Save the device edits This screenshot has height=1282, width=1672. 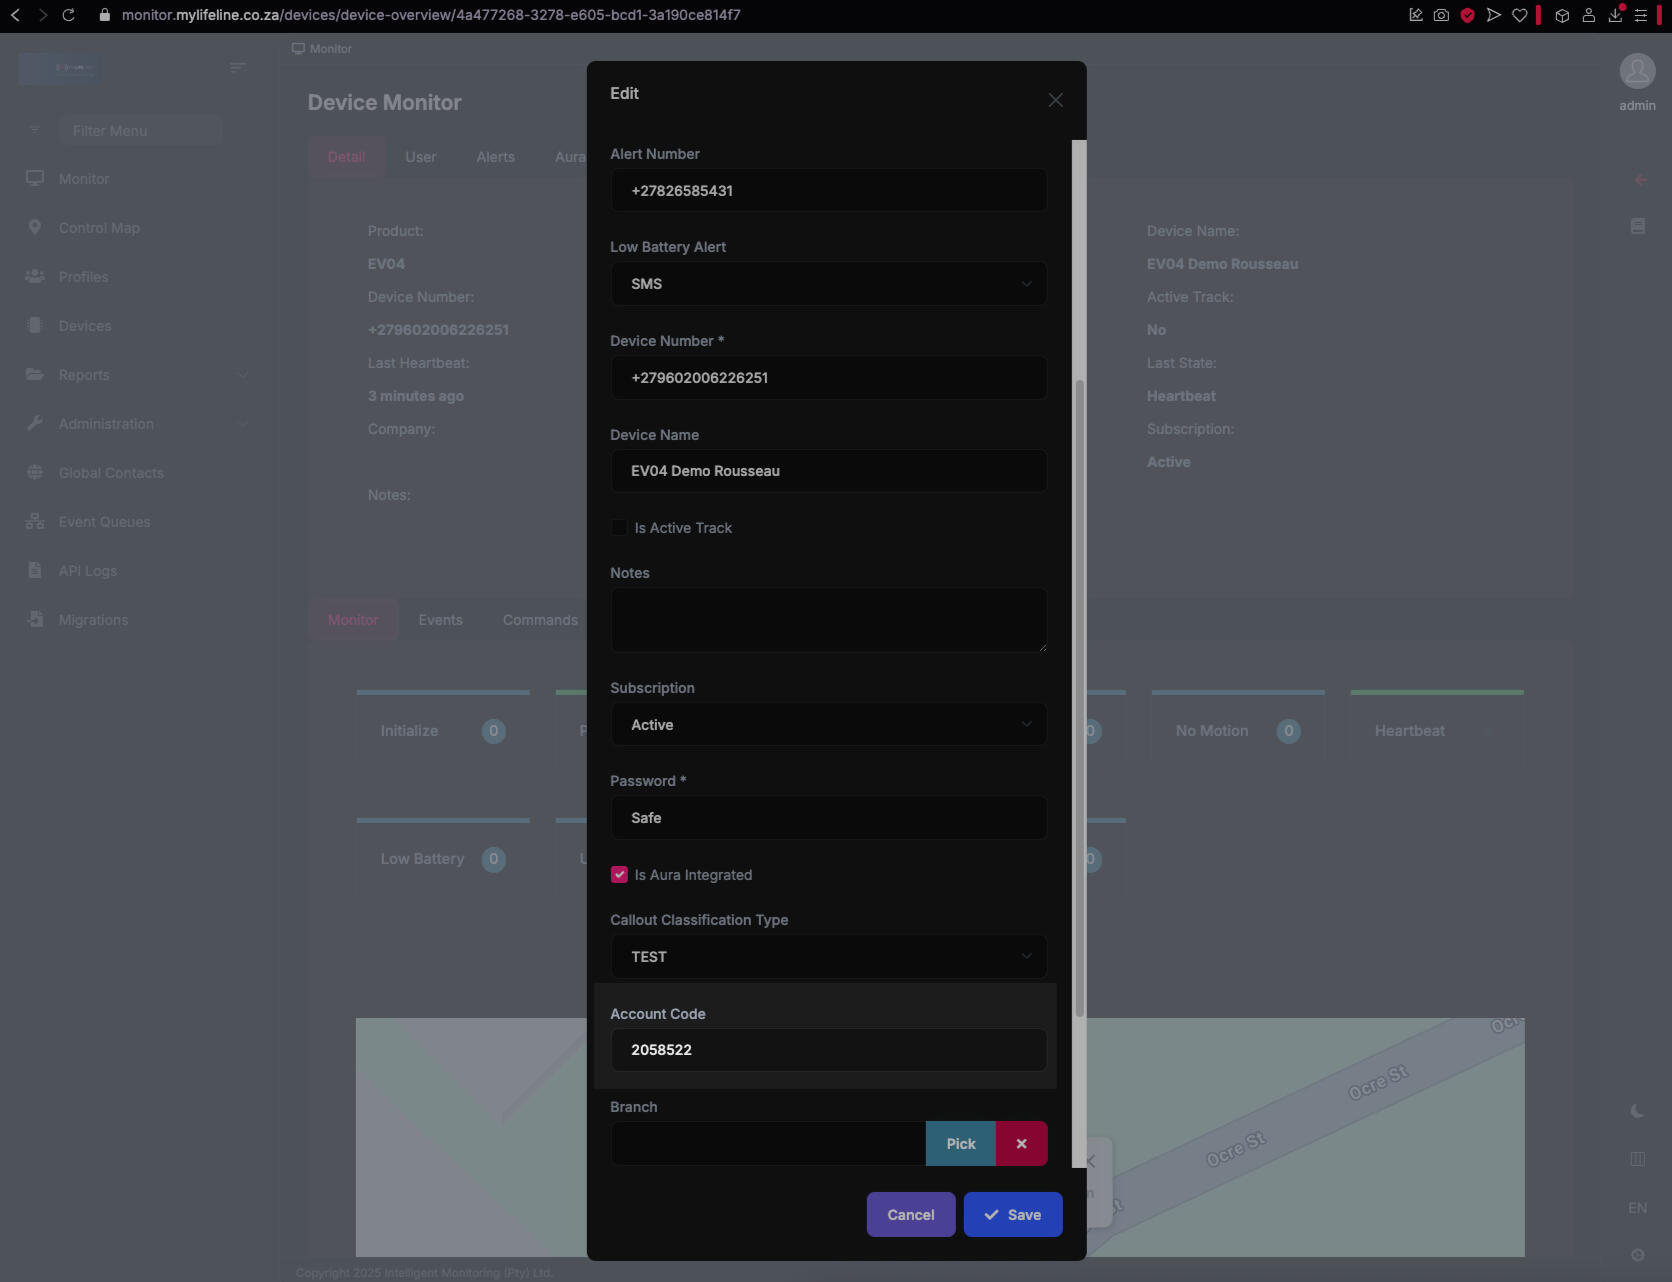tap(1012, 1215)
